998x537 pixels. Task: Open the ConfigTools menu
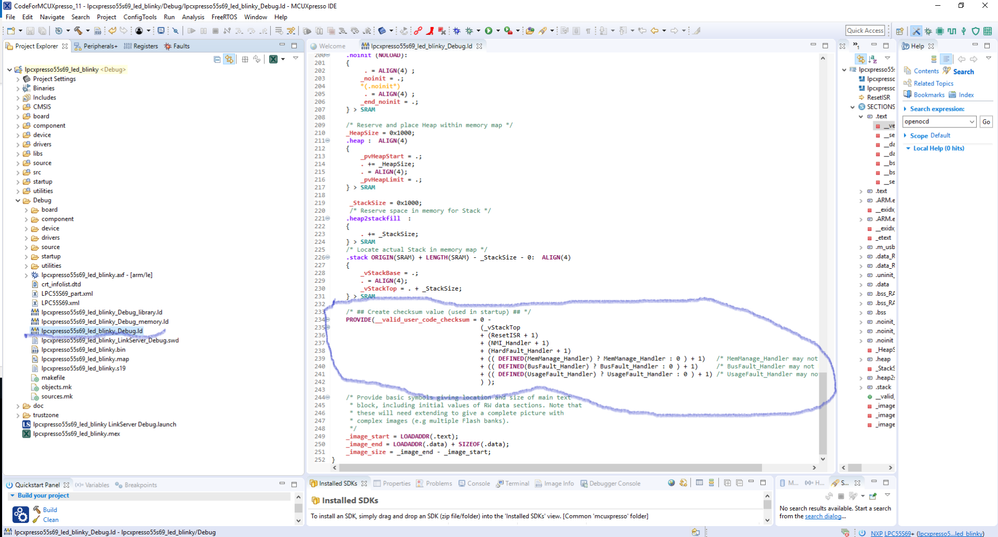click(140, 17)
